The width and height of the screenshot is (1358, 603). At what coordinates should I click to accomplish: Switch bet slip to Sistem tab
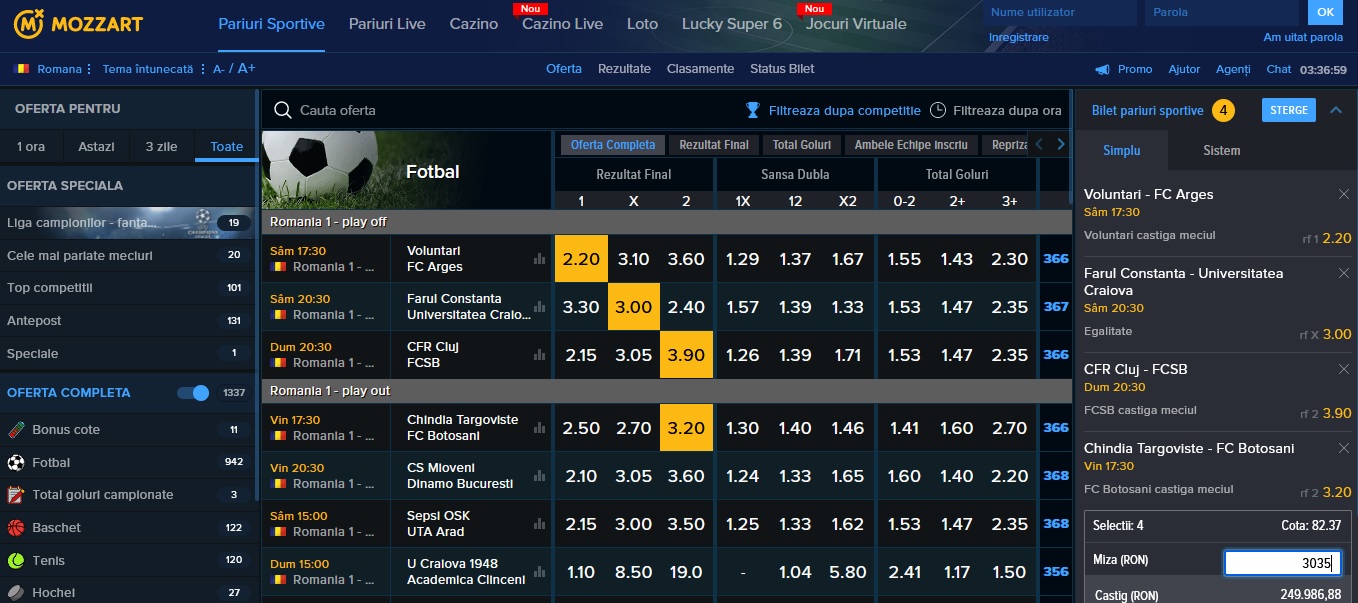1221,150
